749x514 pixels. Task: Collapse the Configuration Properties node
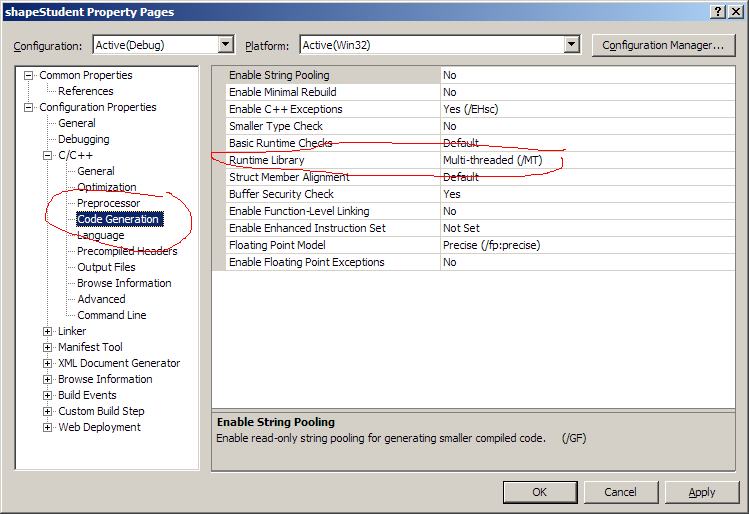click(x=29, y=107)
